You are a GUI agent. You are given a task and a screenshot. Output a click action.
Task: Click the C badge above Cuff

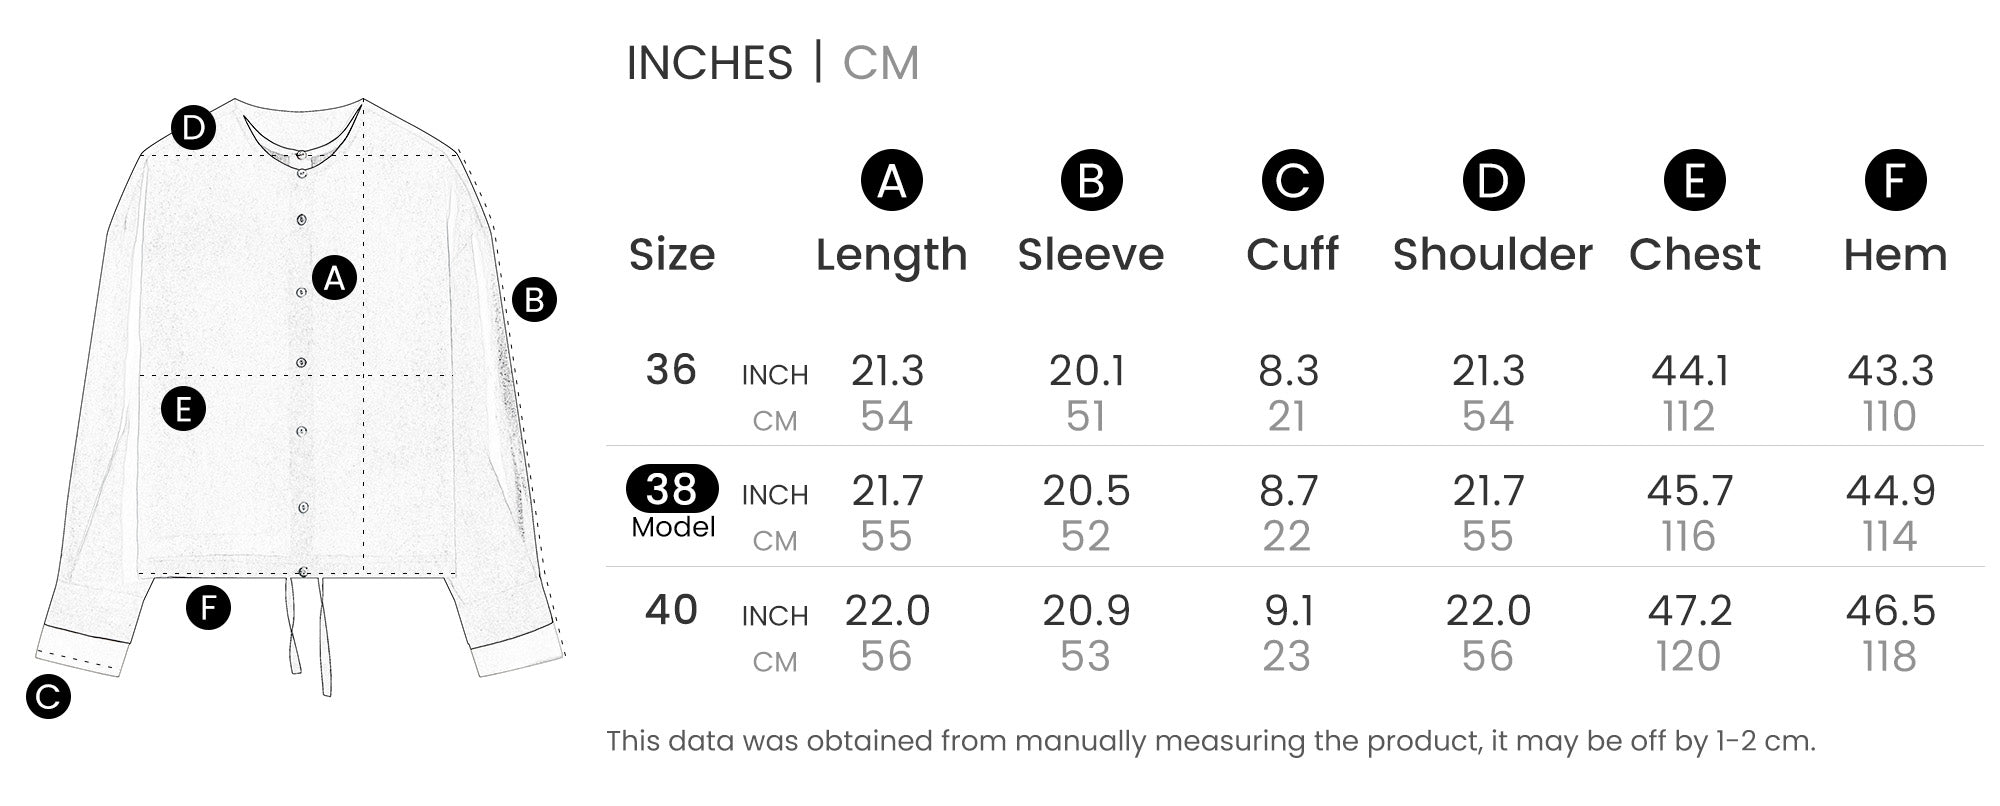click(x=1292, y=181)
